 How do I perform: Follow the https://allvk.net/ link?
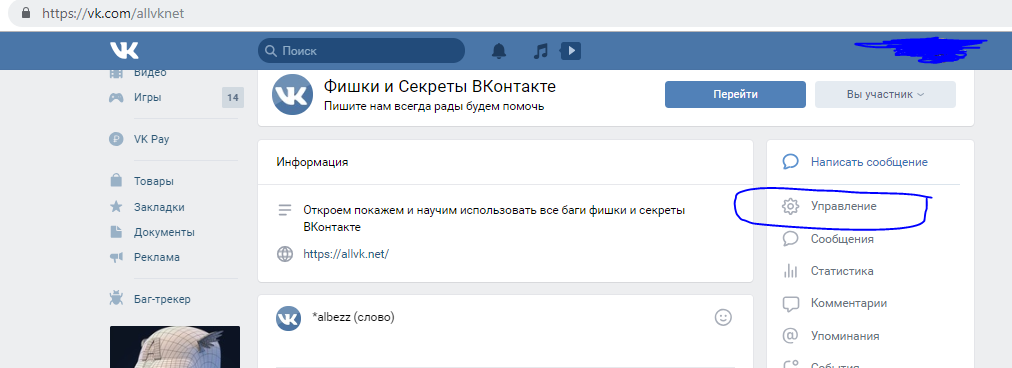[346, 254]
